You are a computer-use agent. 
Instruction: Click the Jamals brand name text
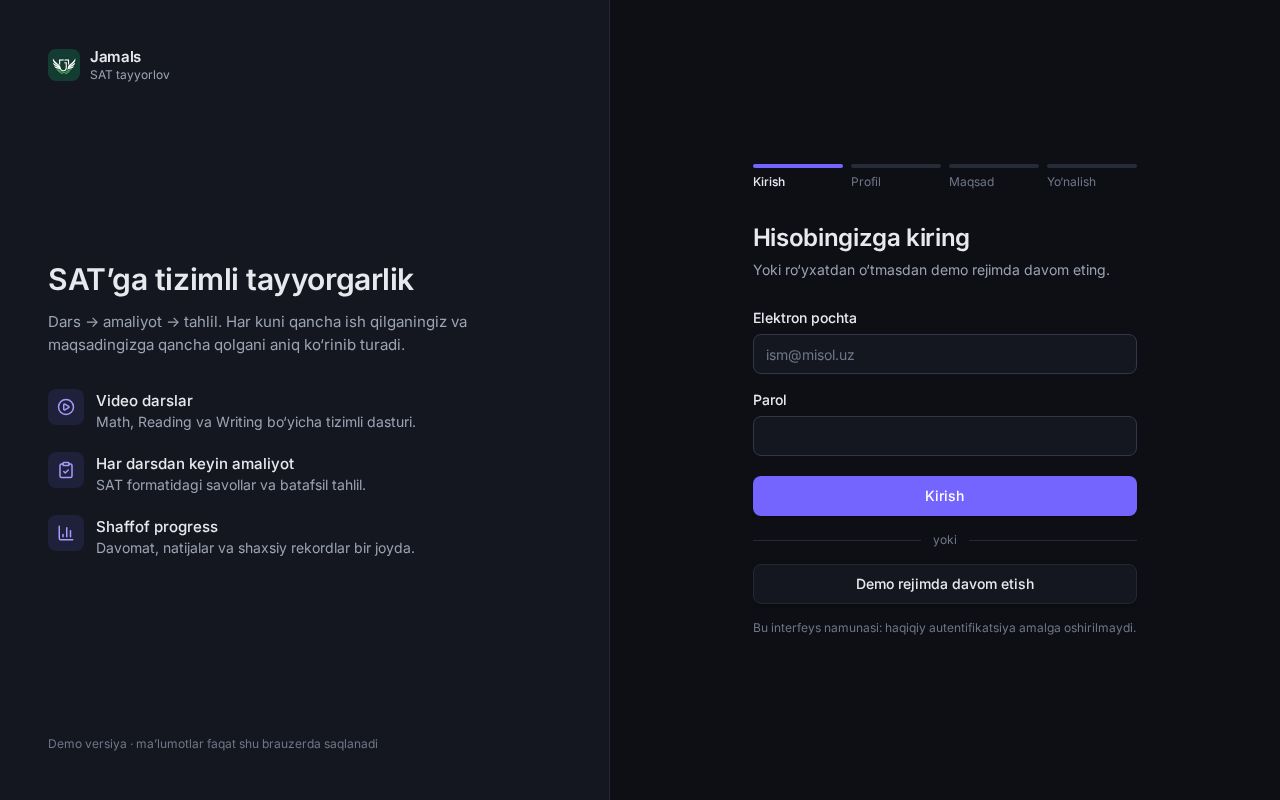coord(115,57)
